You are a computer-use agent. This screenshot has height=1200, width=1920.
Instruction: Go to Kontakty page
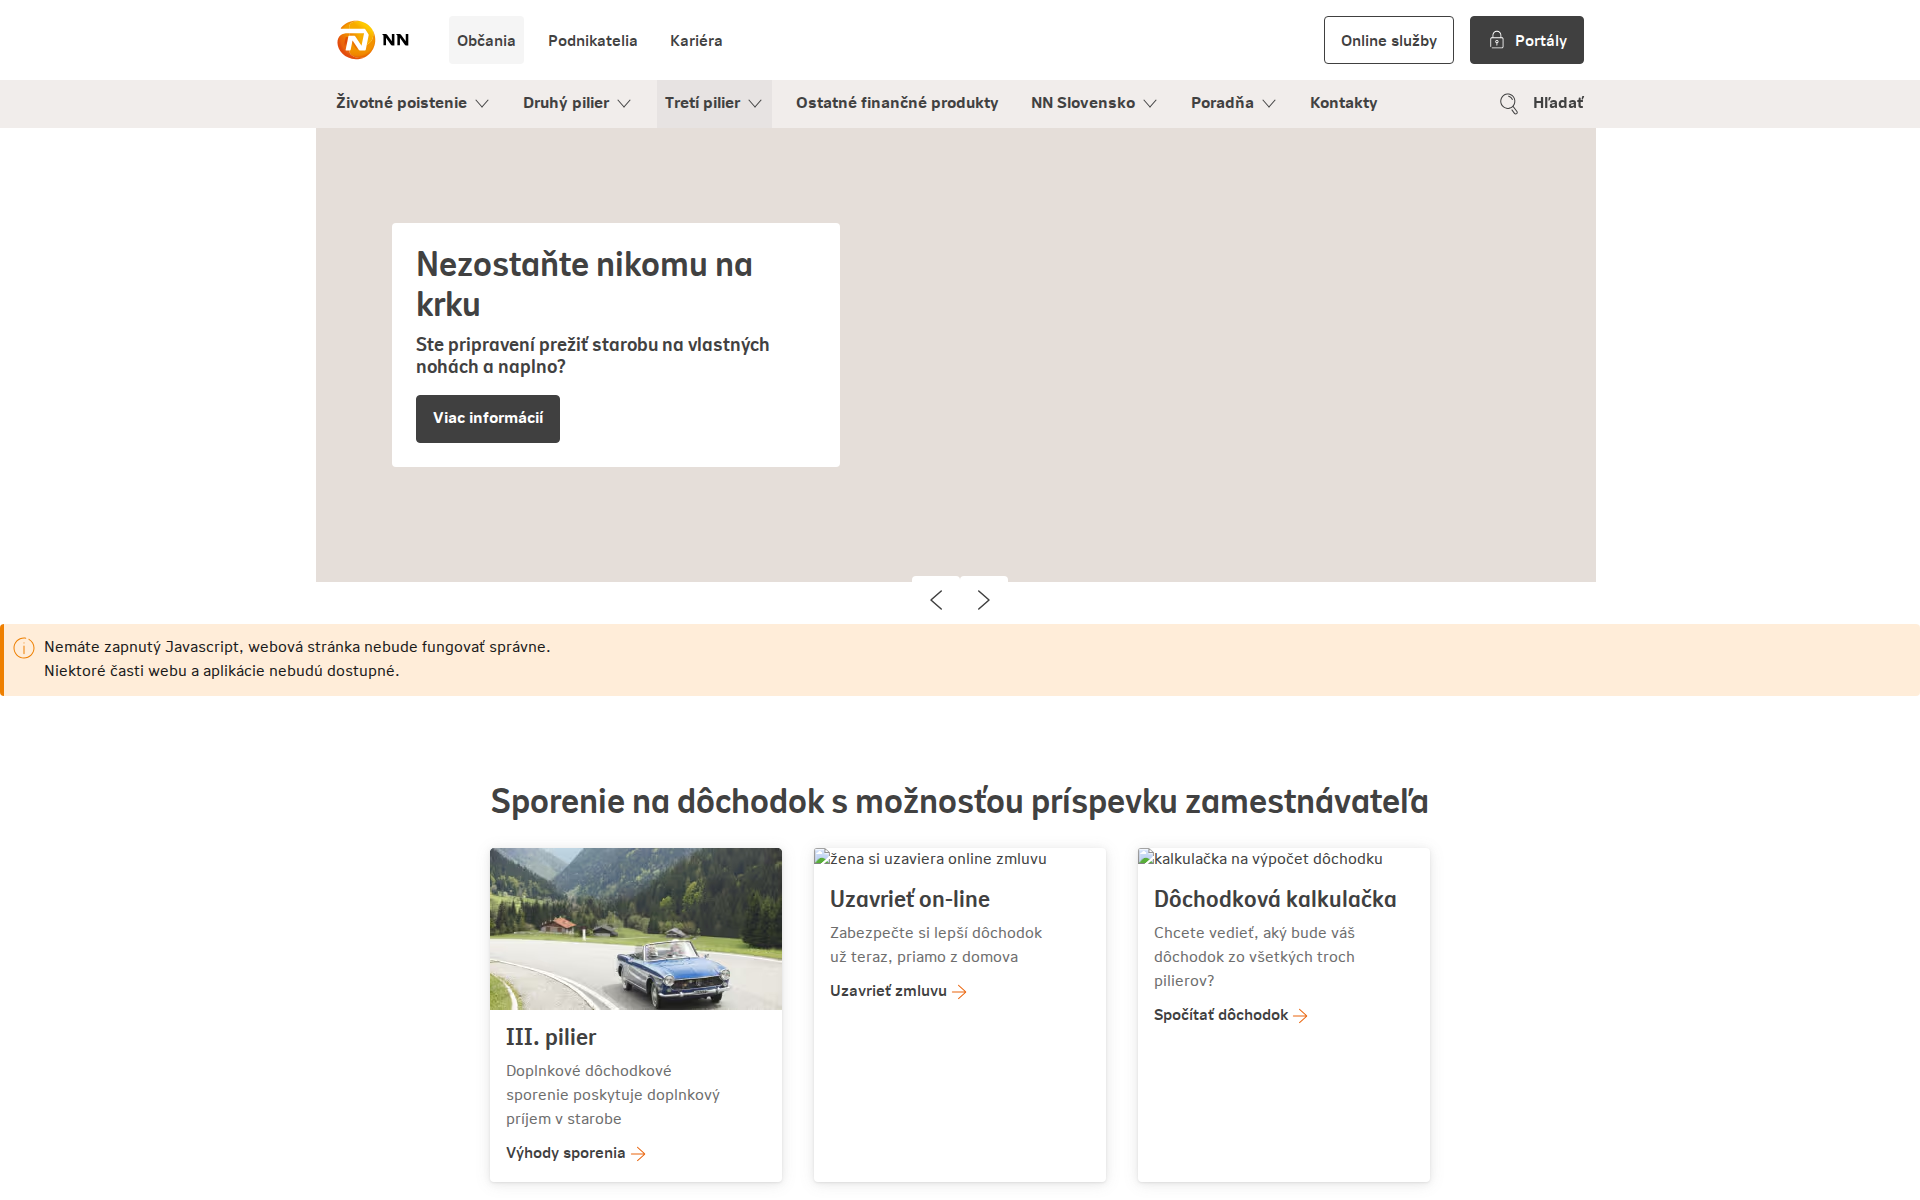click(1343, 103)
